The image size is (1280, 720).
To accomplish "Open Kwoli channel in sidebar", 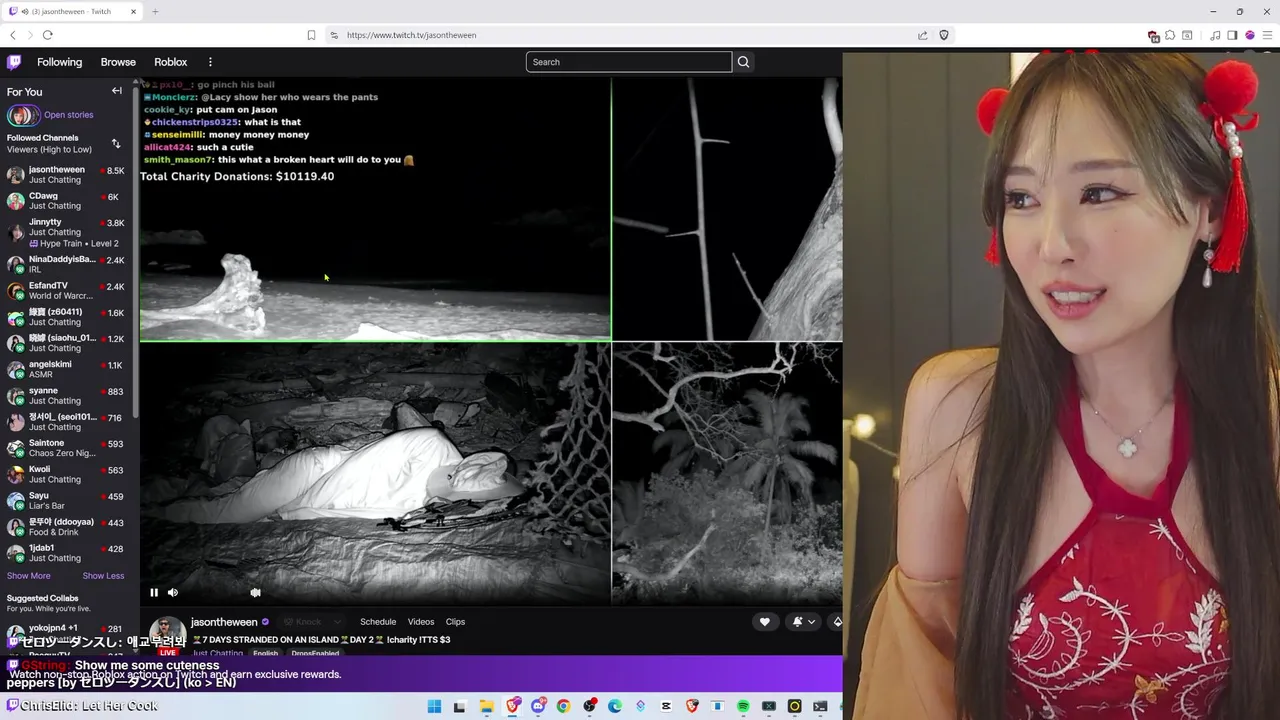I will pos(66,474).
